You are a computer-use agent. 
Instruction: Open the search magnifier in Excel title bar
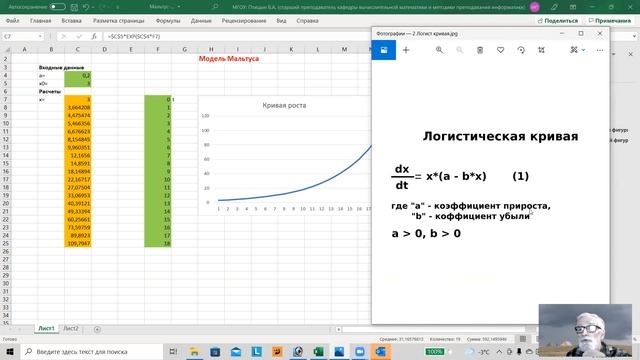click(x=215, y=7)
